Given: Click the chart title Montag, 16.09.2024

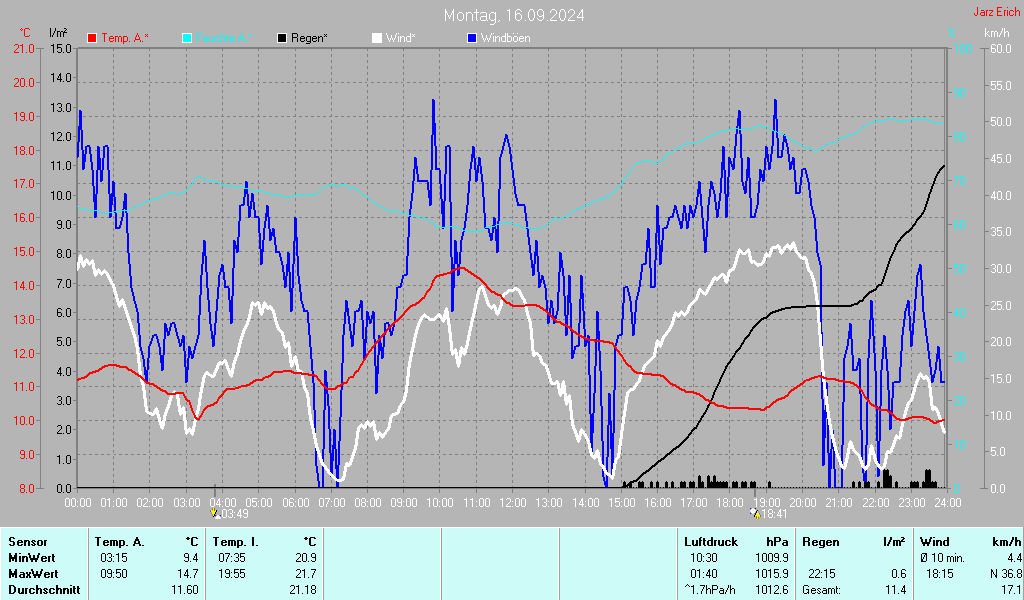Looking at the screenshot, I should click(x=515, y=15).
